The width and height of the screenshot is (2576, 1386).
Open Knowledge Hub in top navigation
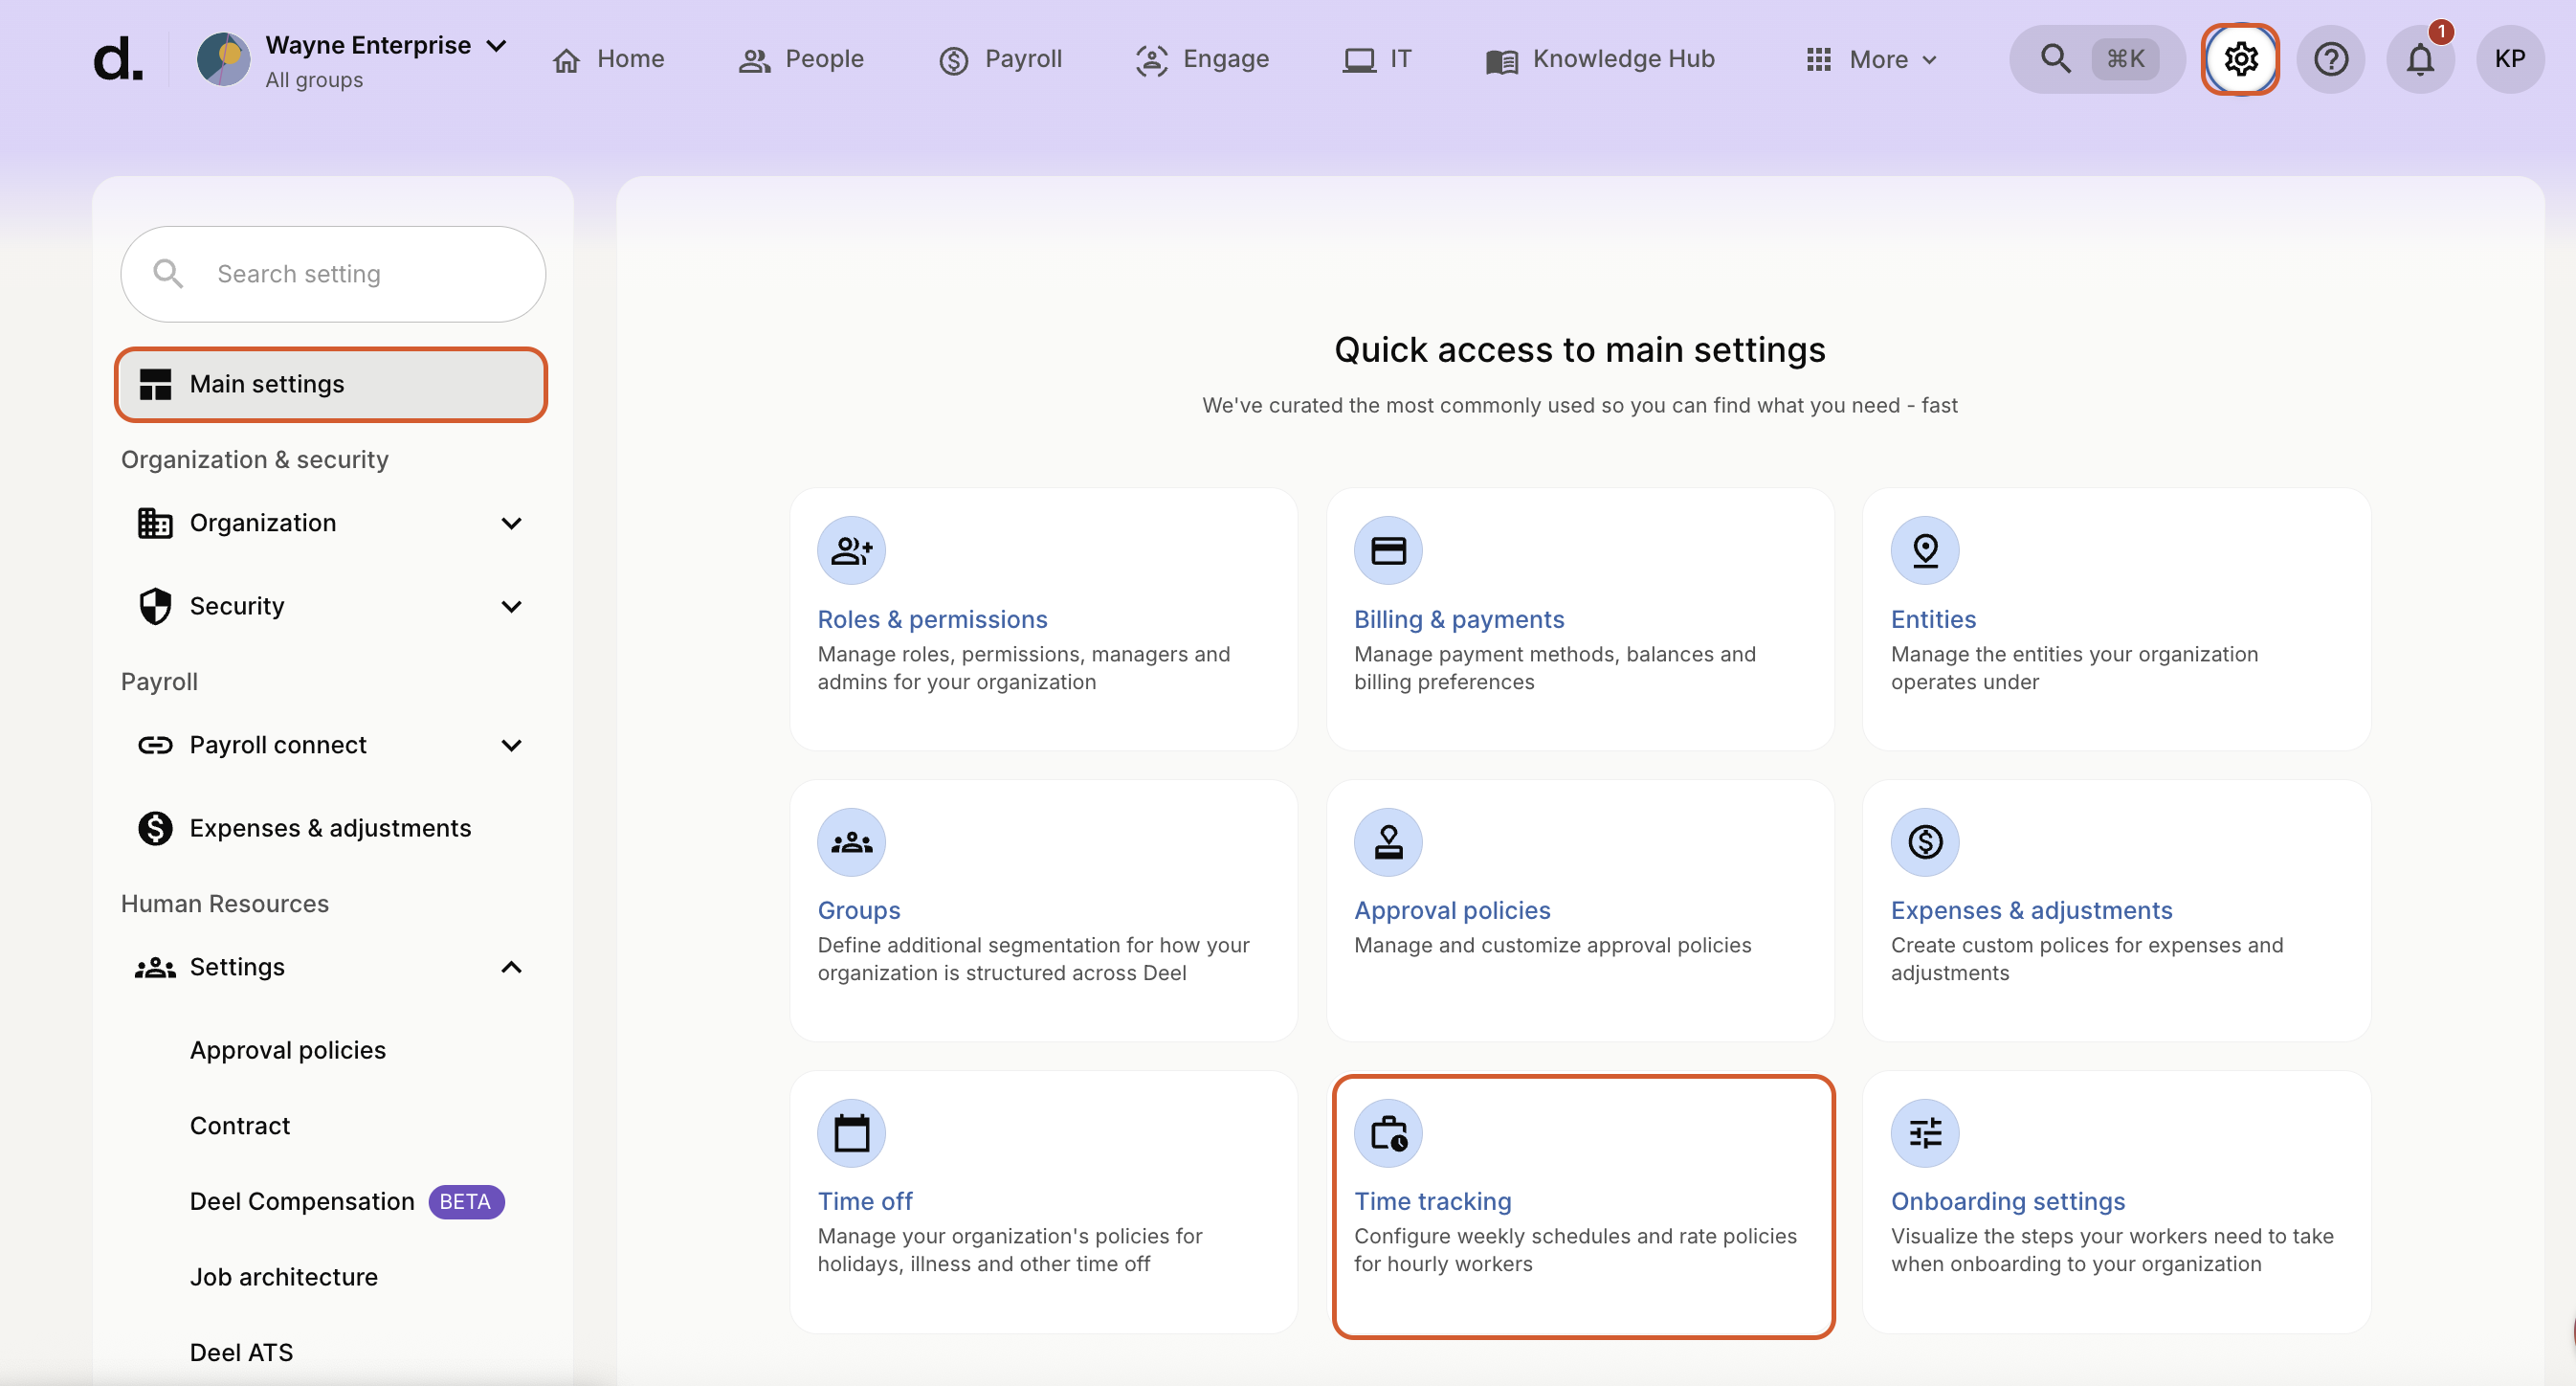tap(1600, 59)
